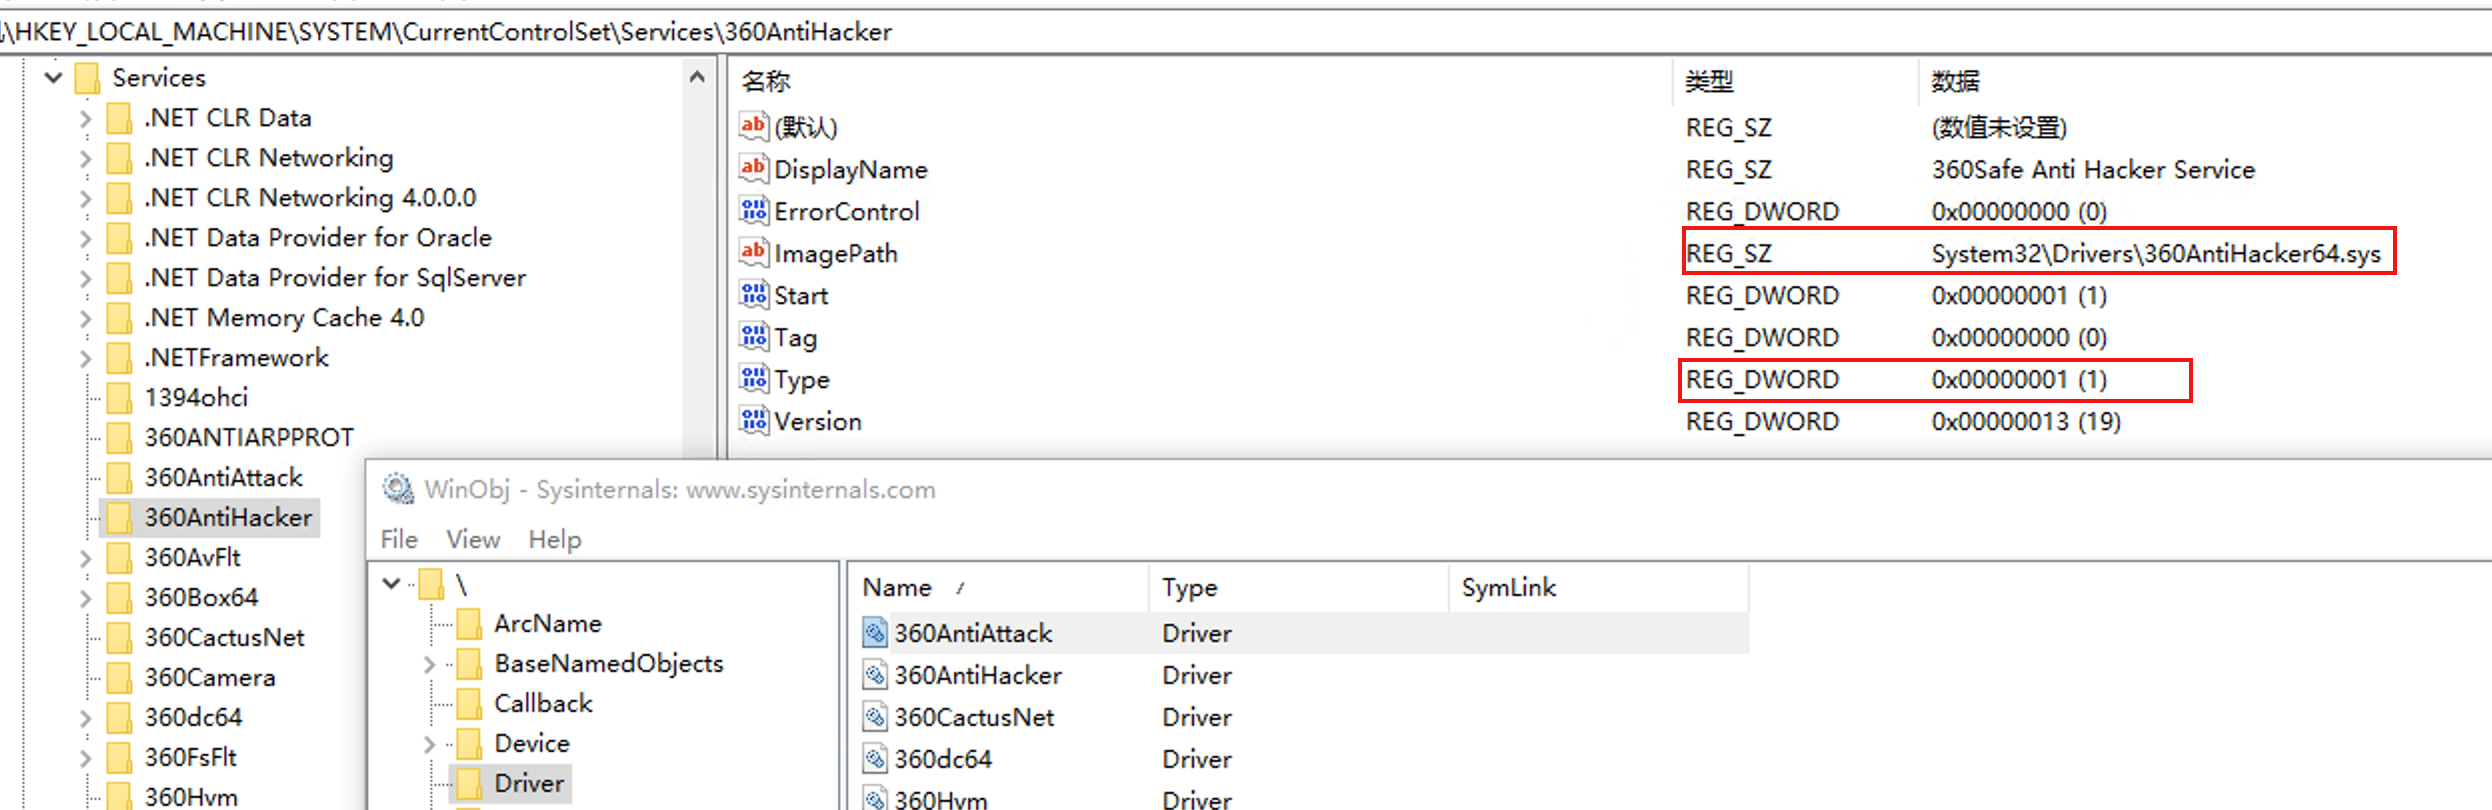
Task: Select the .NET CLR Networking key
Action: tap(268, 157)
